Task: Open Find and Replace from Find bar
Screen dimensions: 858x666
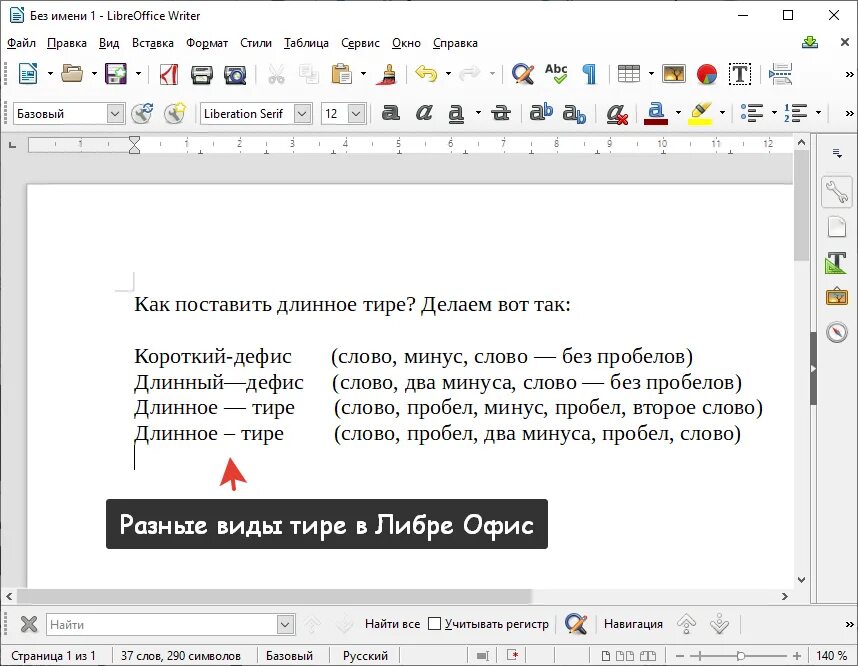Action: pos(576,624)
